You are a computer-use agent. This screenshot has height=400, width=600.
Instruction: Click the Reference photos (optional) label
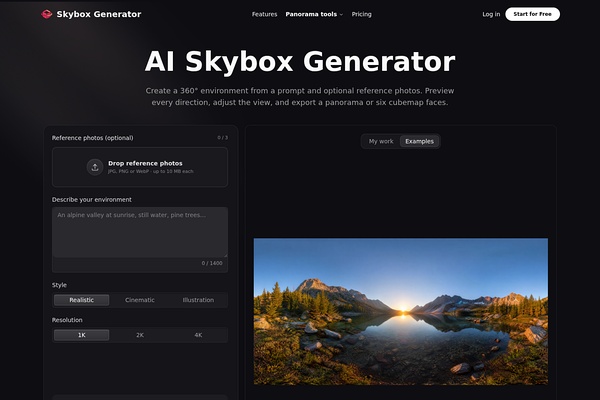point(93,138)
